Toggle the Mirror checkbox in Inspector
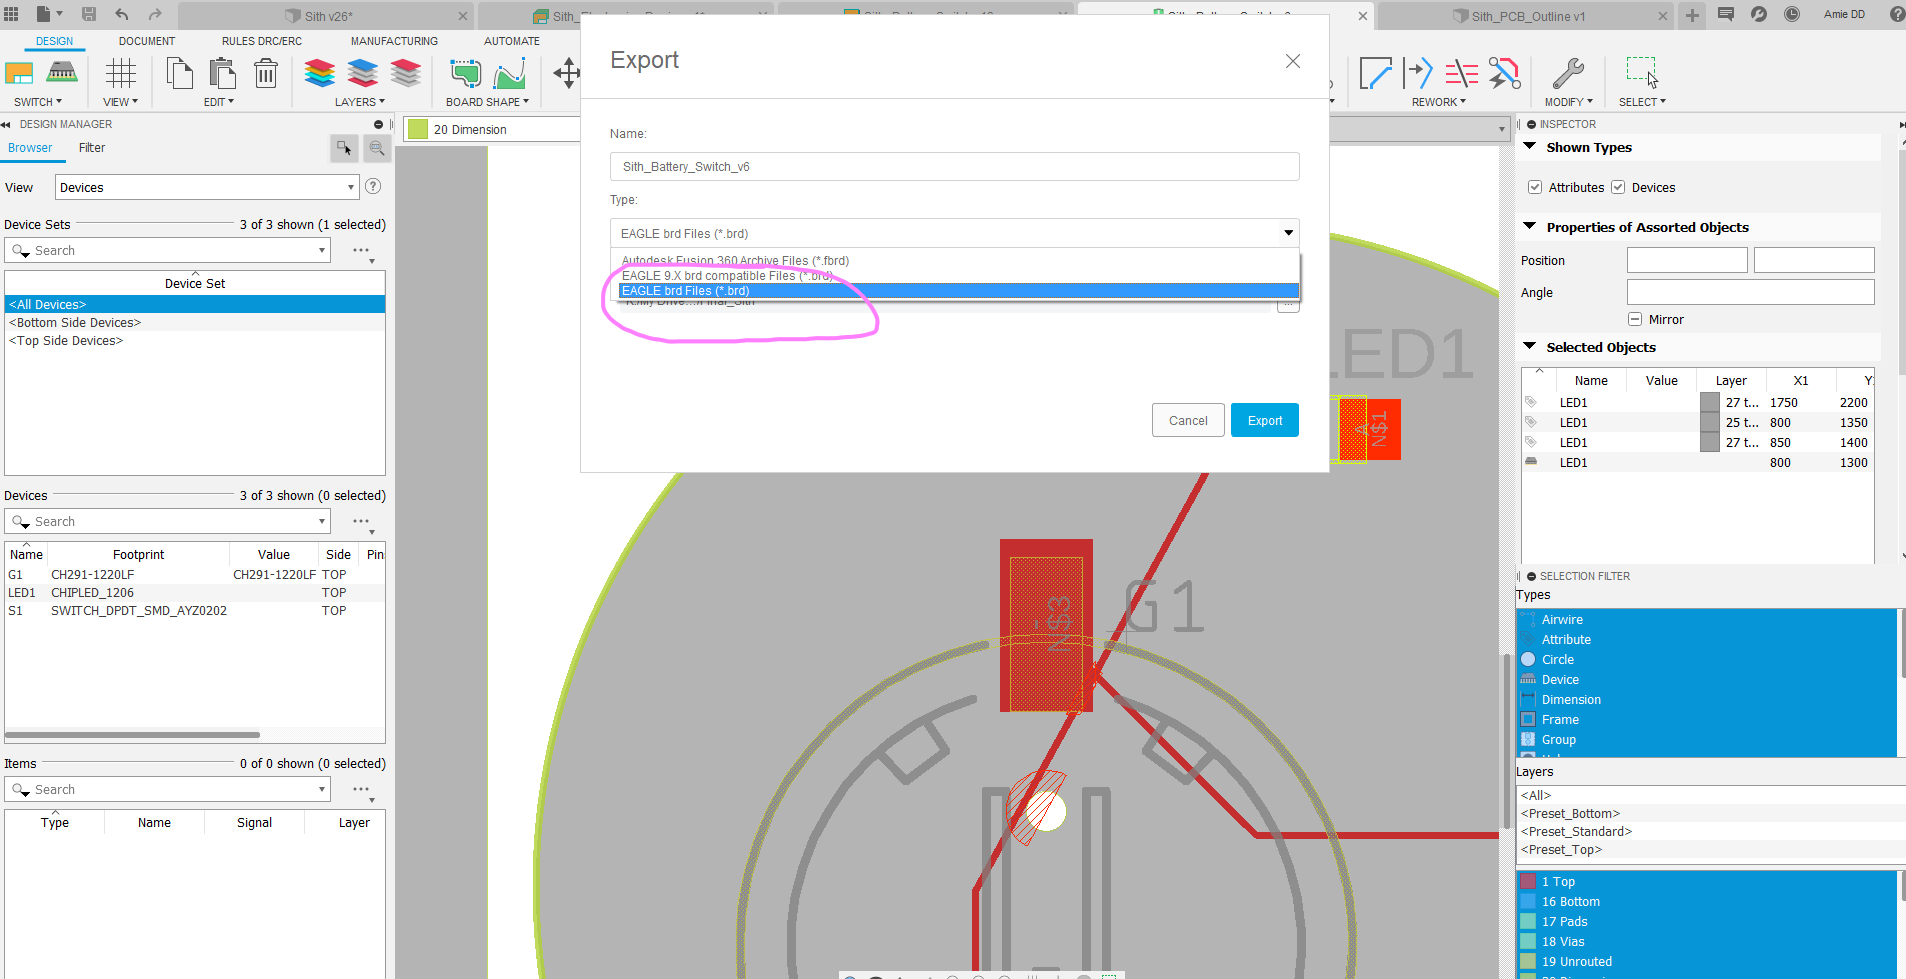The height and width of the screenshot is (979, 1906). point(1635,319)
